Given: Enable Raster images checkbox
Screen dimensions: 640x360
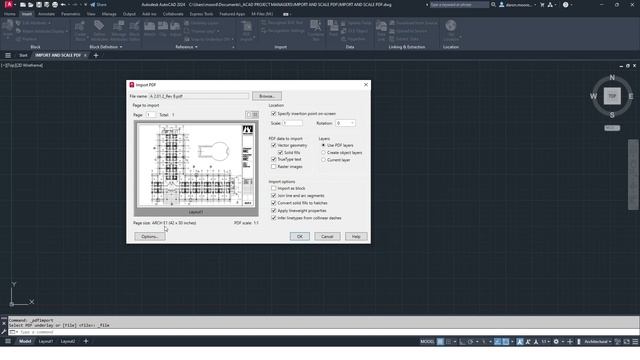Looking at the screenshot, I should [274, 167].
